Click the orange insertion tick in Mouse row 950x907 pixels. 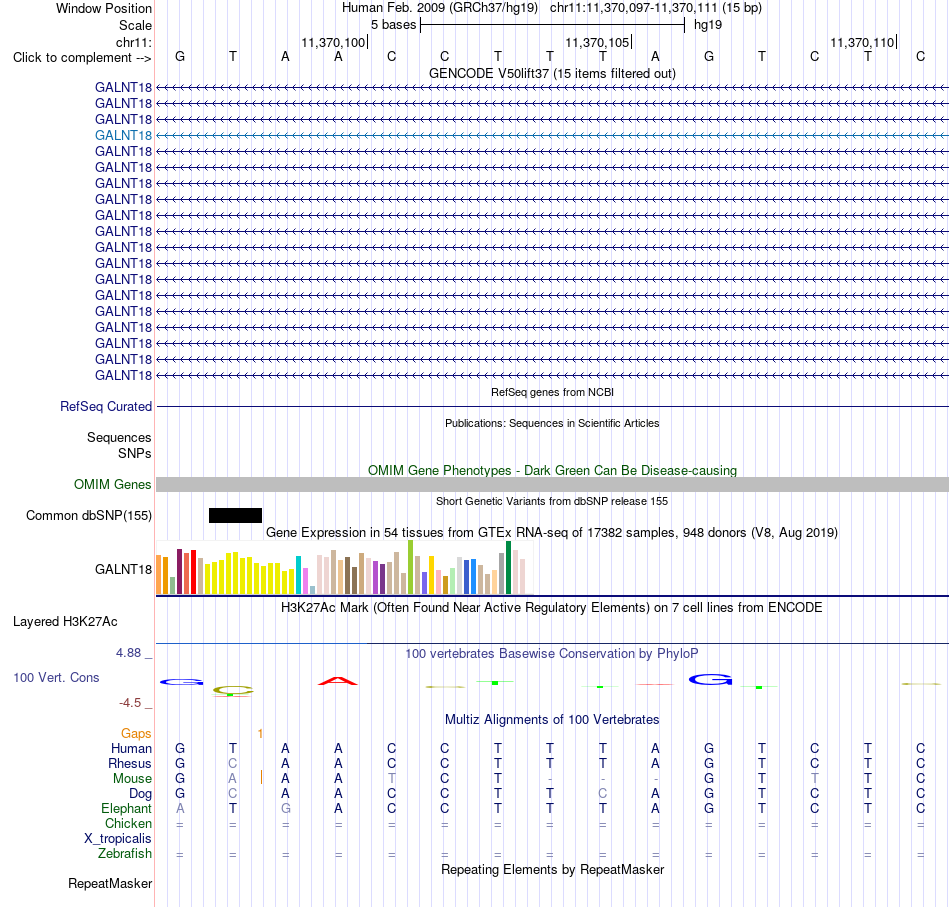pos(261,778)
